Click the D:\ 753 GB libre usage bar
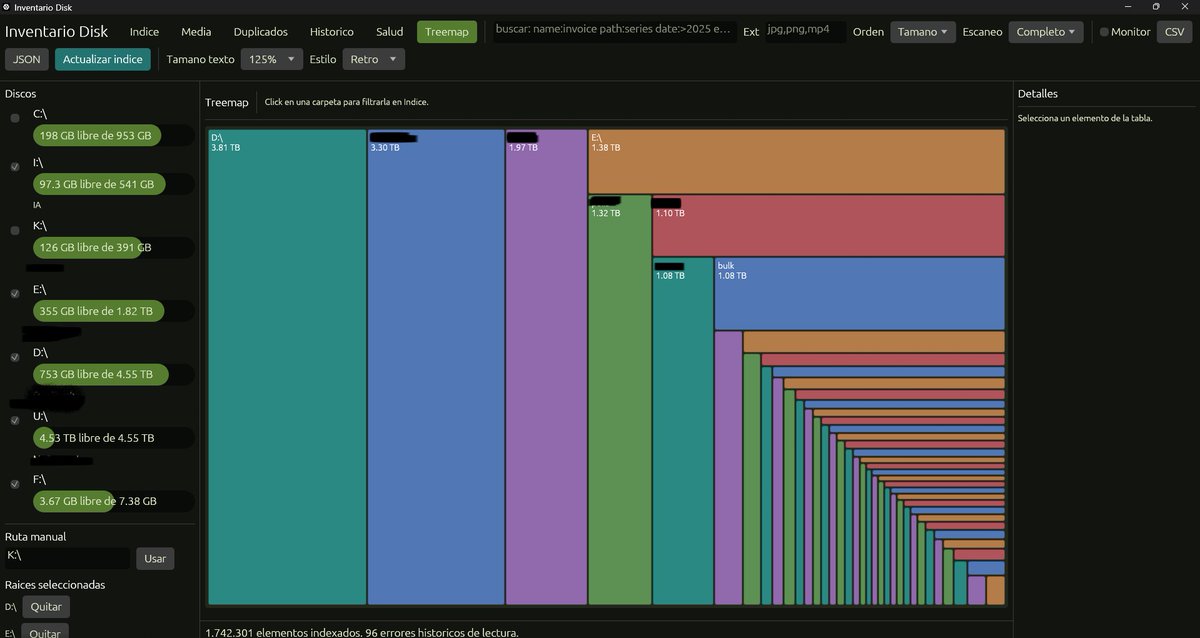 112,374
